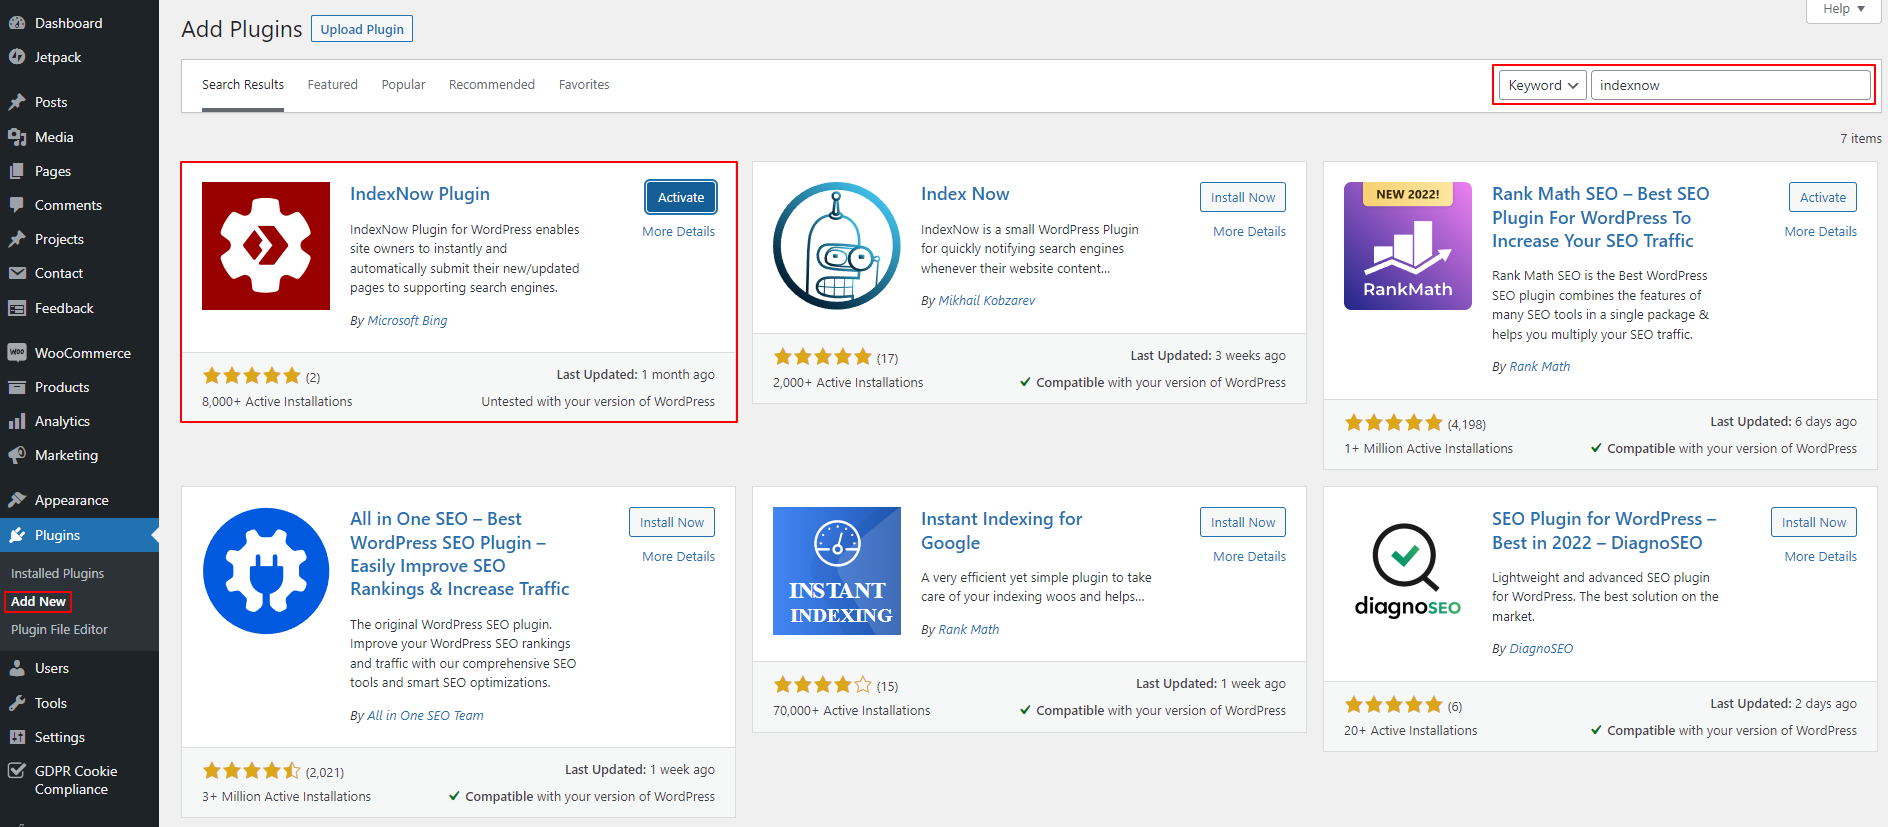Install the Index Now plugin
Viewport: 1888px width, 827px height.
pos(1243,197)
